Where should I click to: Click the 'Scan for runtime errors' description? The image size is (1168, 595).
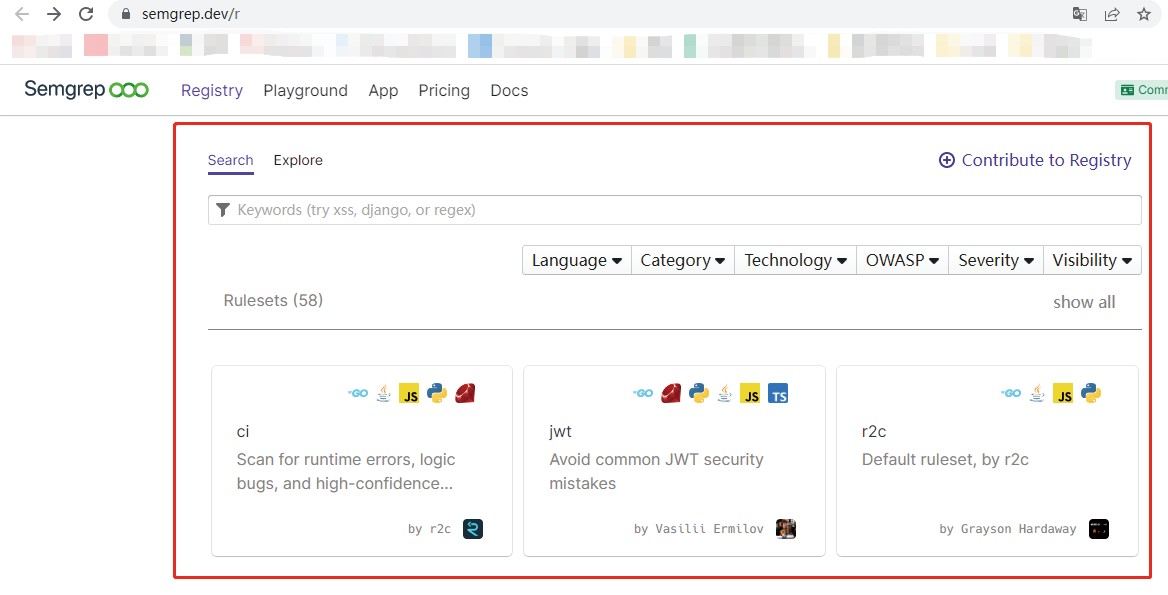click(346, 471)
